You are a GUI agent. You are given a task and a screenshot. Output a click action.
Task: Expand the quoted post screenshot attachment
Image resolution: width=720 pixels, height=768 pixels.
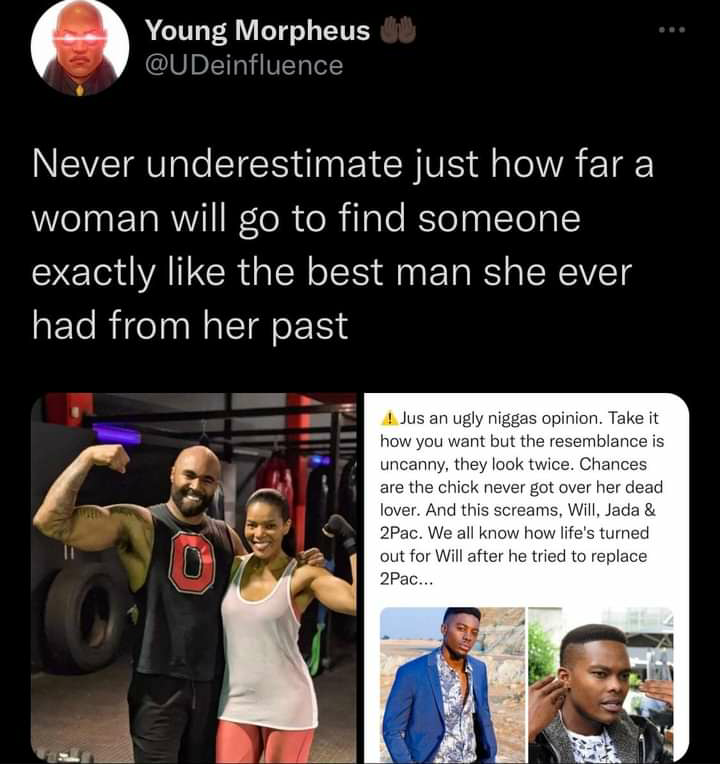pyautogui.click(x=527, y=577)
